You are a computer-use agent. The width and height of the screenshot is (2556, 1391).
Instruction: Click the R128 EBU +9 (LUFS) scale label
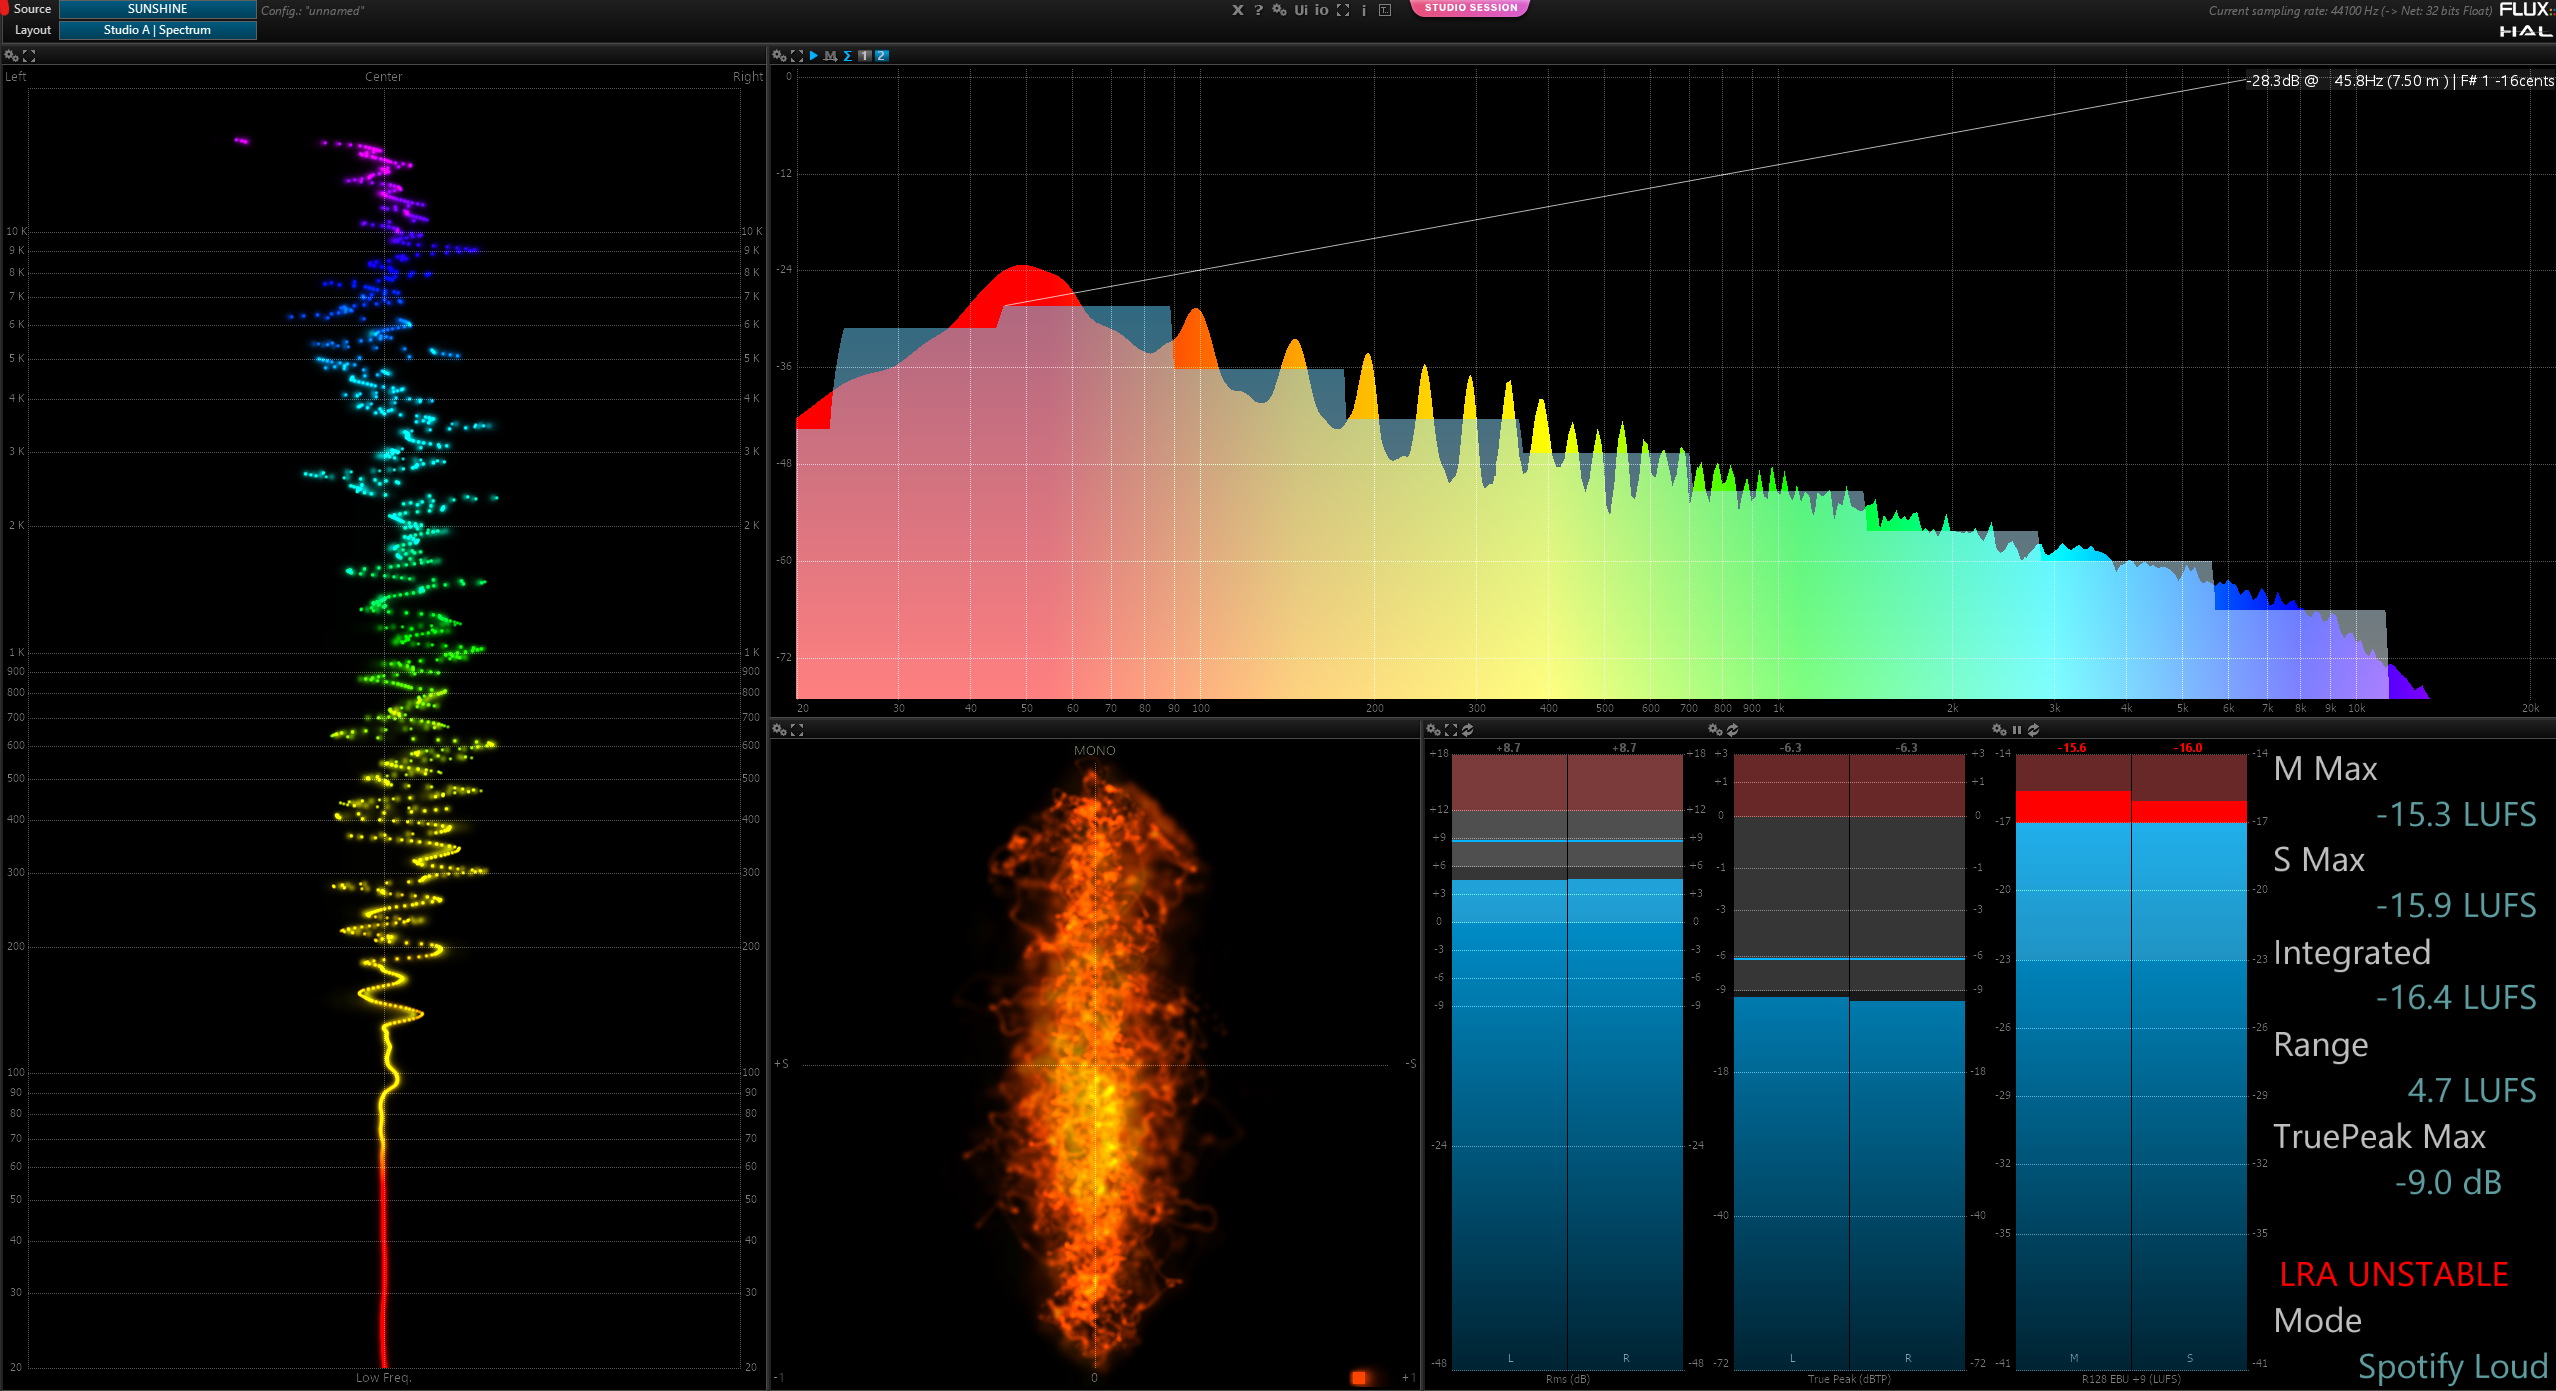2131,1379
